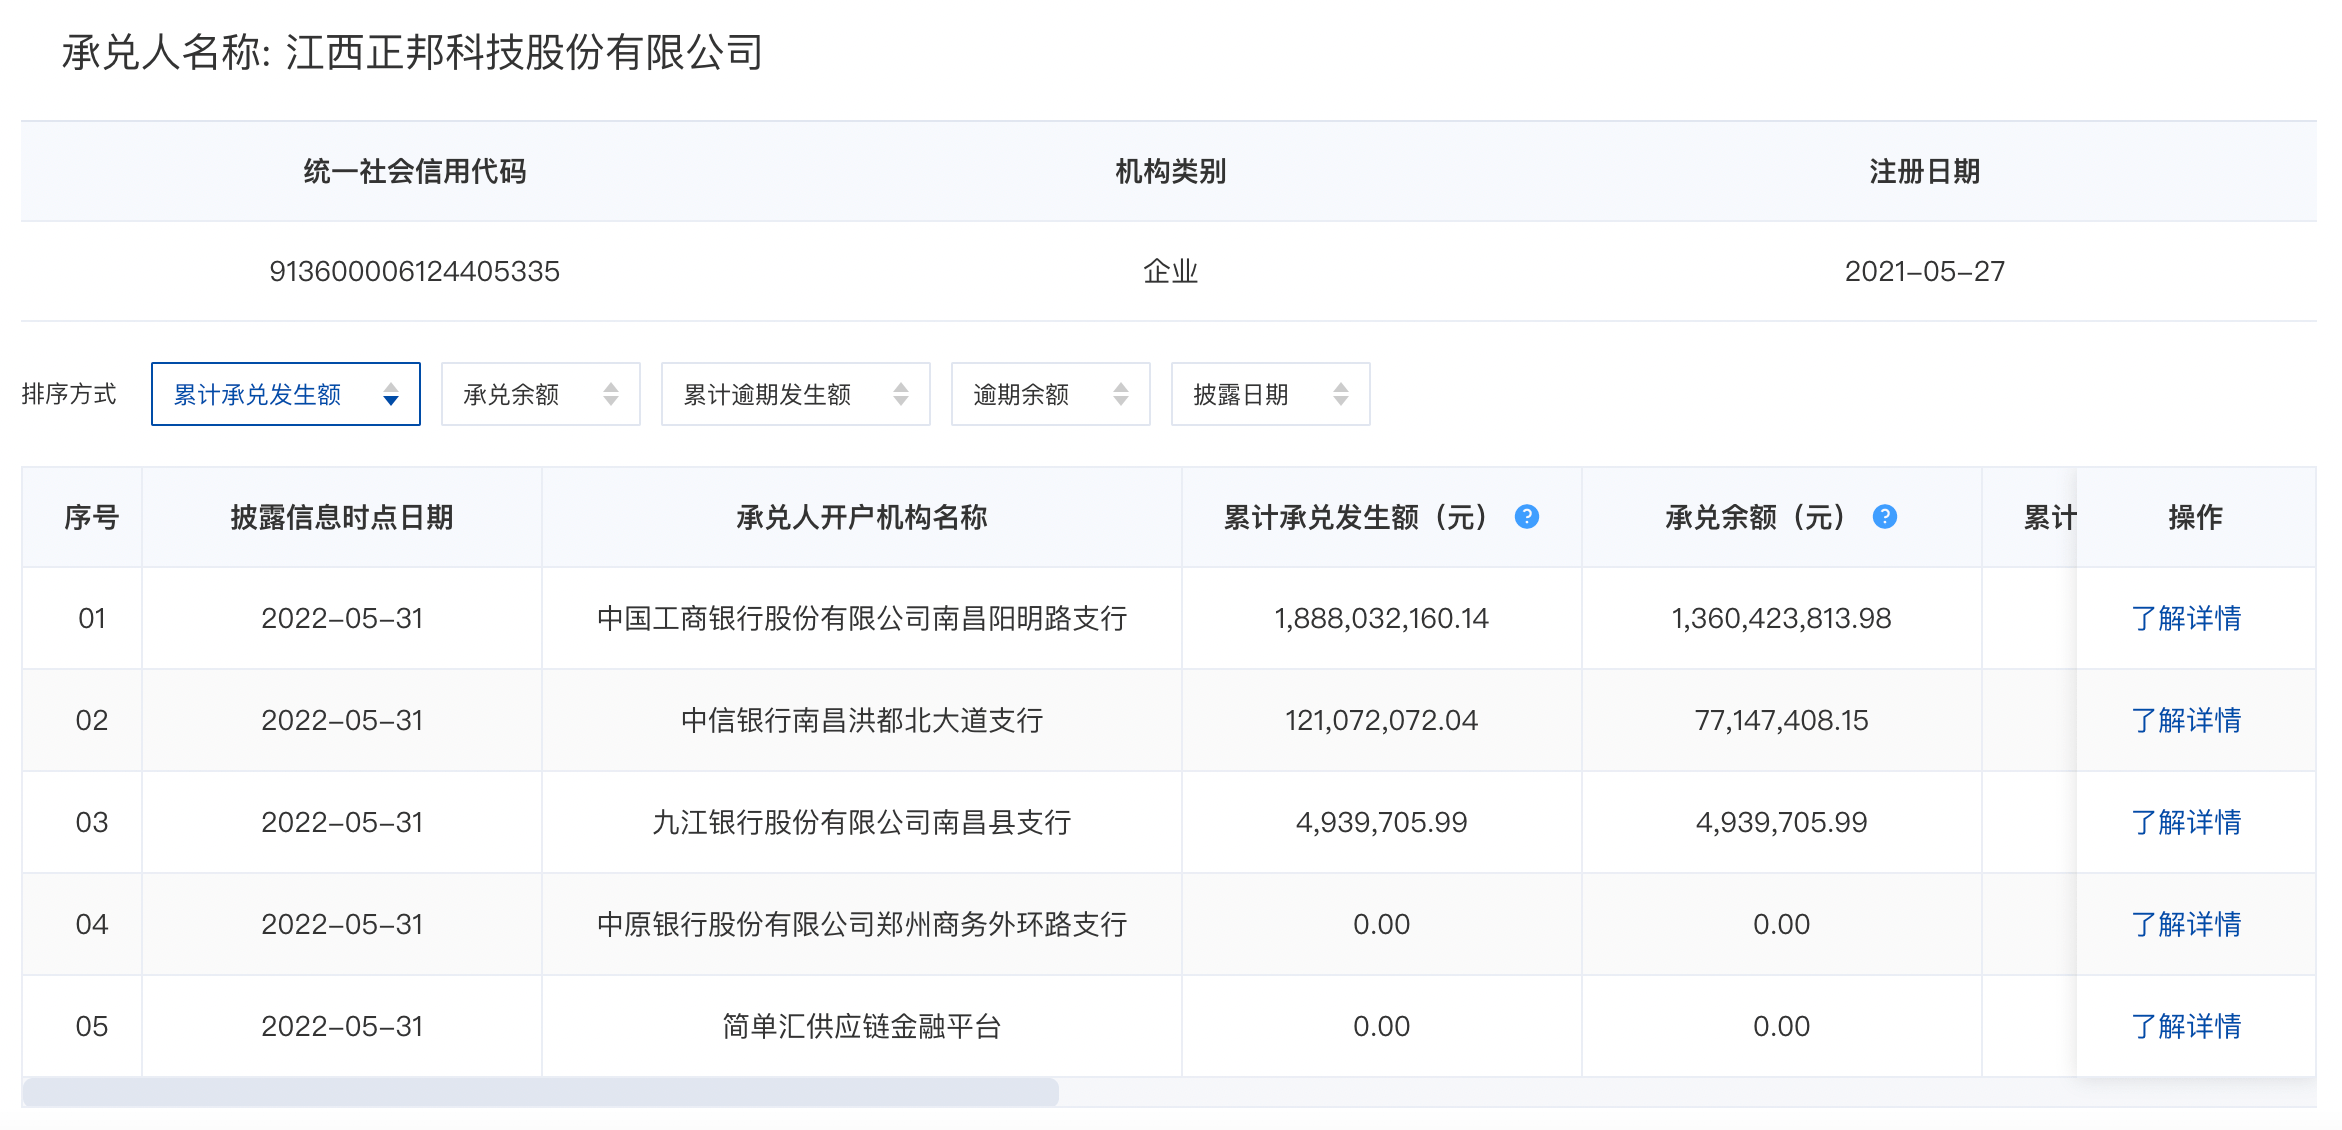Click 九江银行股份有限公司南昌县支行 cell
The image size is (2342, 1130).
[862, 822]
